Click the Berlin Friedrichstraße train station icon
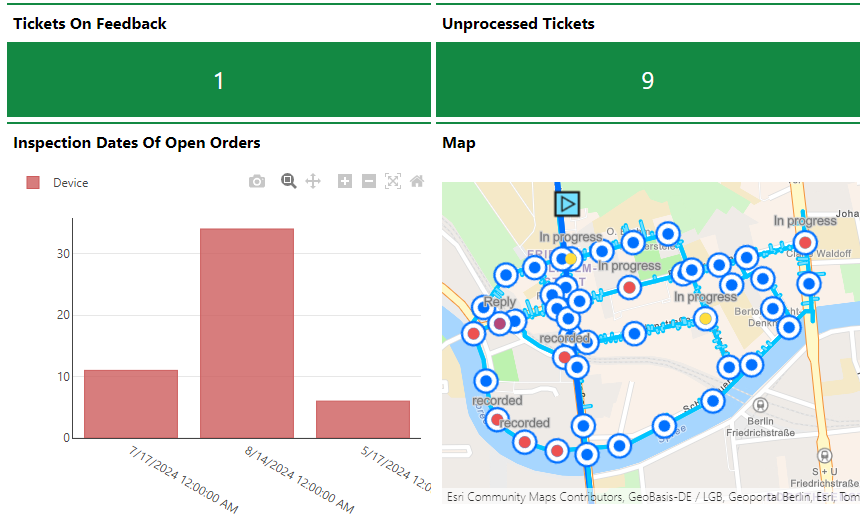The width and height of the screenshot is (860, 522). tap(762, 405)
